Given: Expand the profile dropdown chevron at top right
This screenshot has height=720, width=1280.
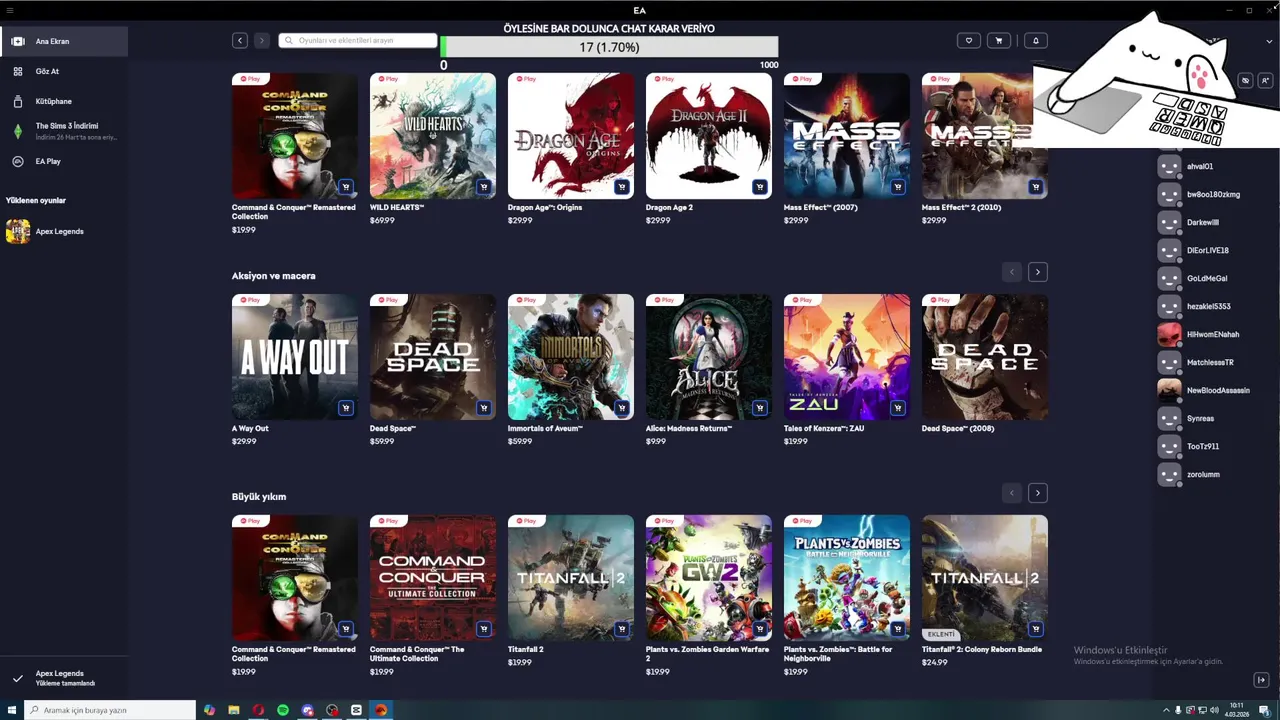Looking at the screenshot, I should [x=1270, y=41].
